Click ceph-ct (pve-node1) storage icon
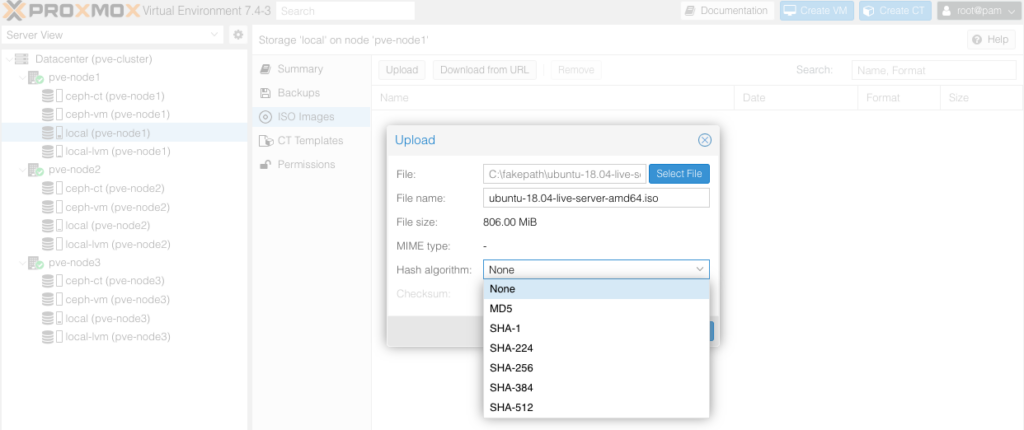This screenshot has width=1024, height=430. point(52,96)
